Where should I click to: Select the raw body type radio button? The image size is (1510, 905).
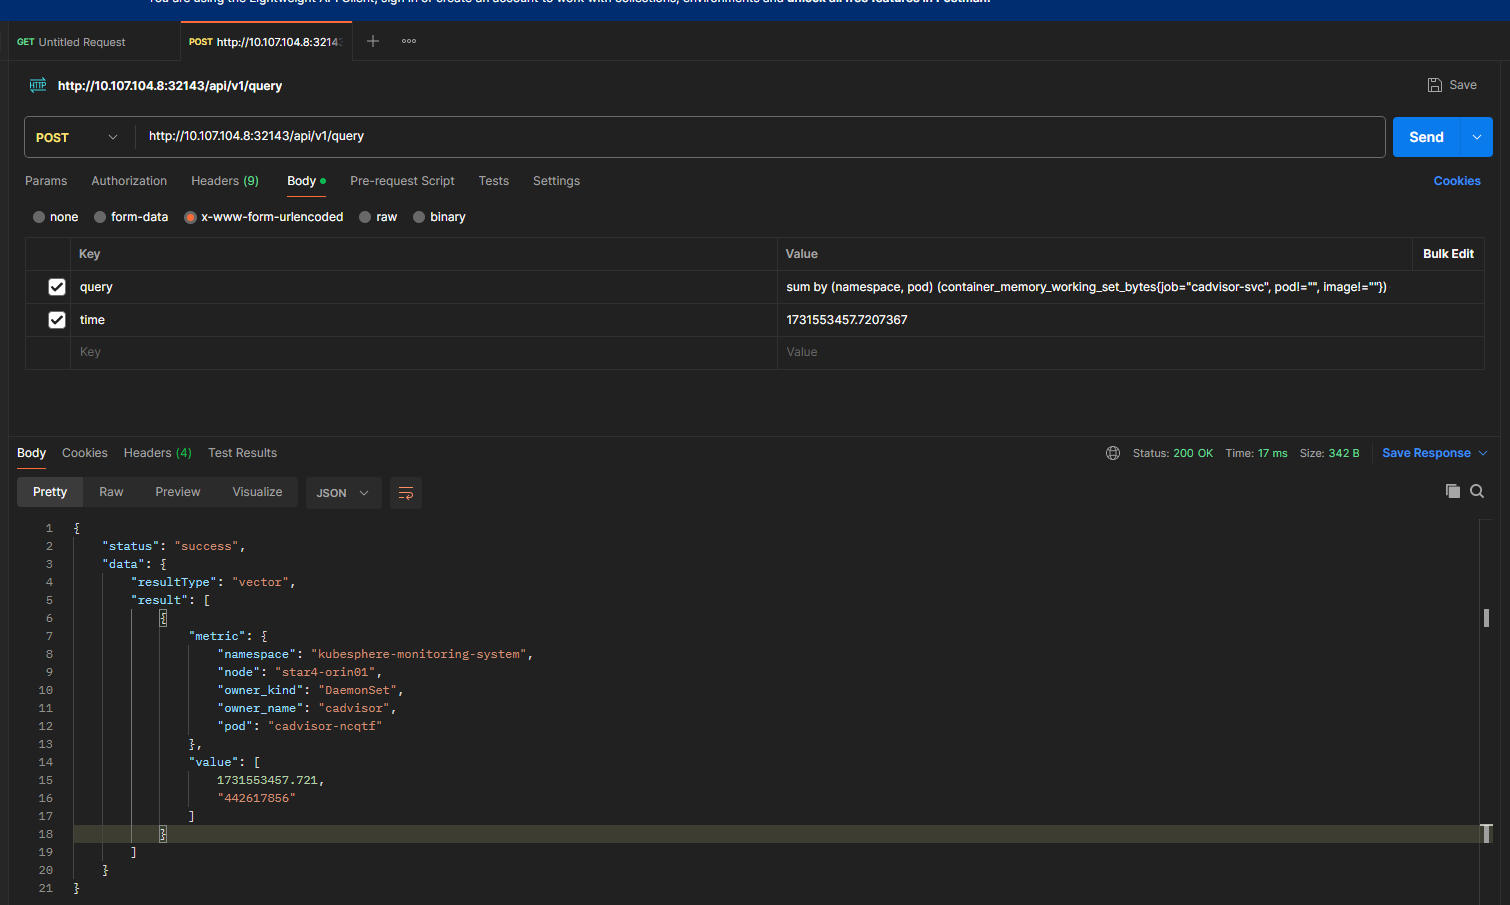(x=366, y=217)
